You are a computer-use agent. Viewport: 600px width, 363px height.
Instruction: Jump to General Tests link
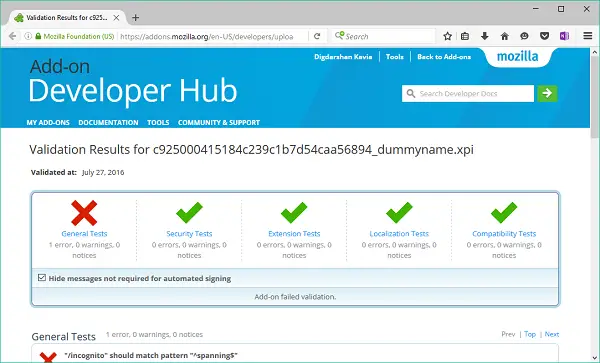point(84,233)
